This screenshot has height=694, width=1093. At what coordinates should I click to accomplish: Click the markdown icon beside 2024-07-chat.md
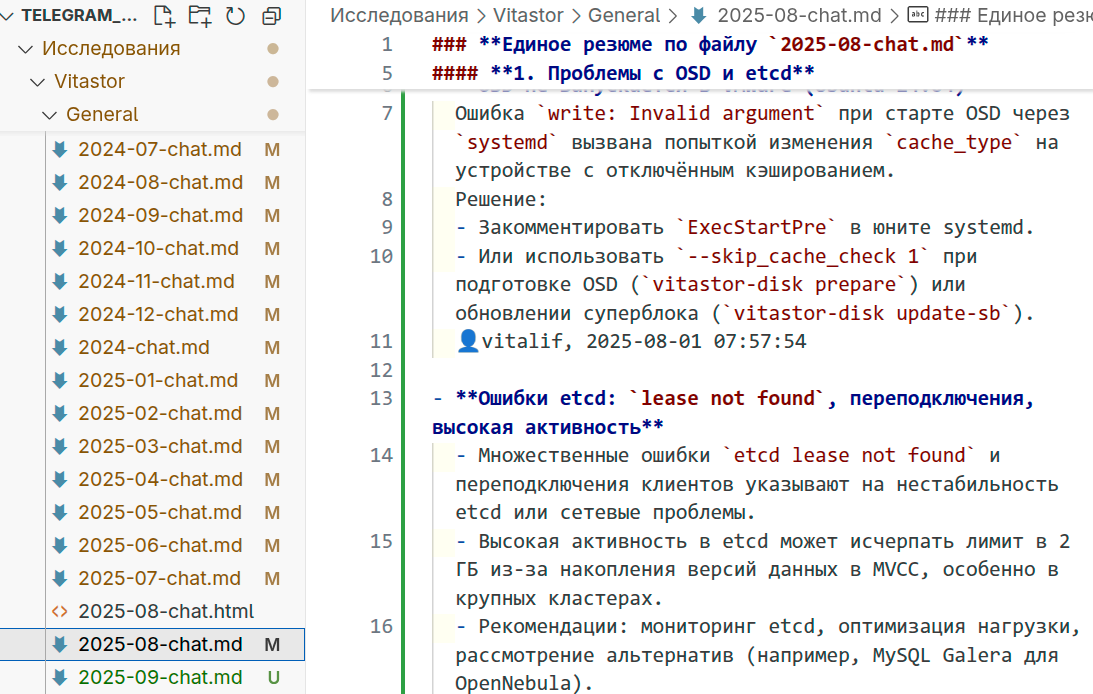60,150
